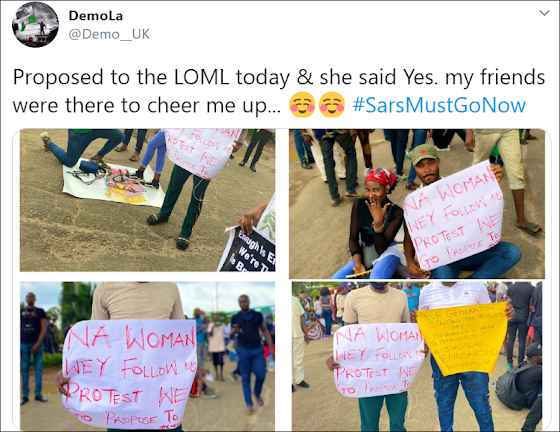The height and width of the screenshot is (432, 560).
Task: Open top-right photo of seated couple
Action: click(417, 204)
